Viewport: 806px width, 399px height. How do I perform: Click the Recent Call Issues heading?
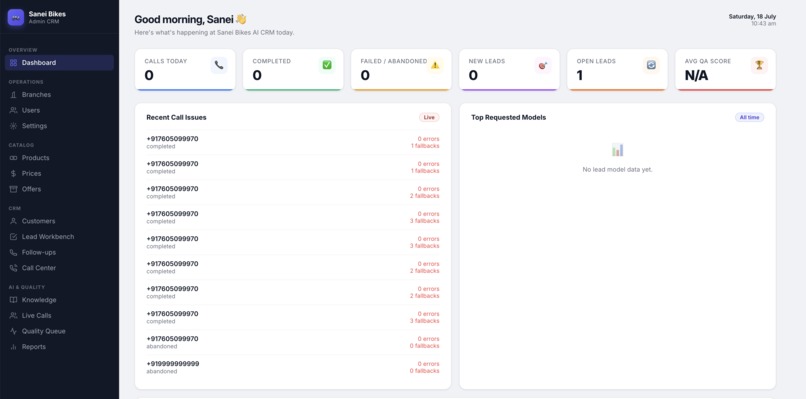[x=176, y=117]
